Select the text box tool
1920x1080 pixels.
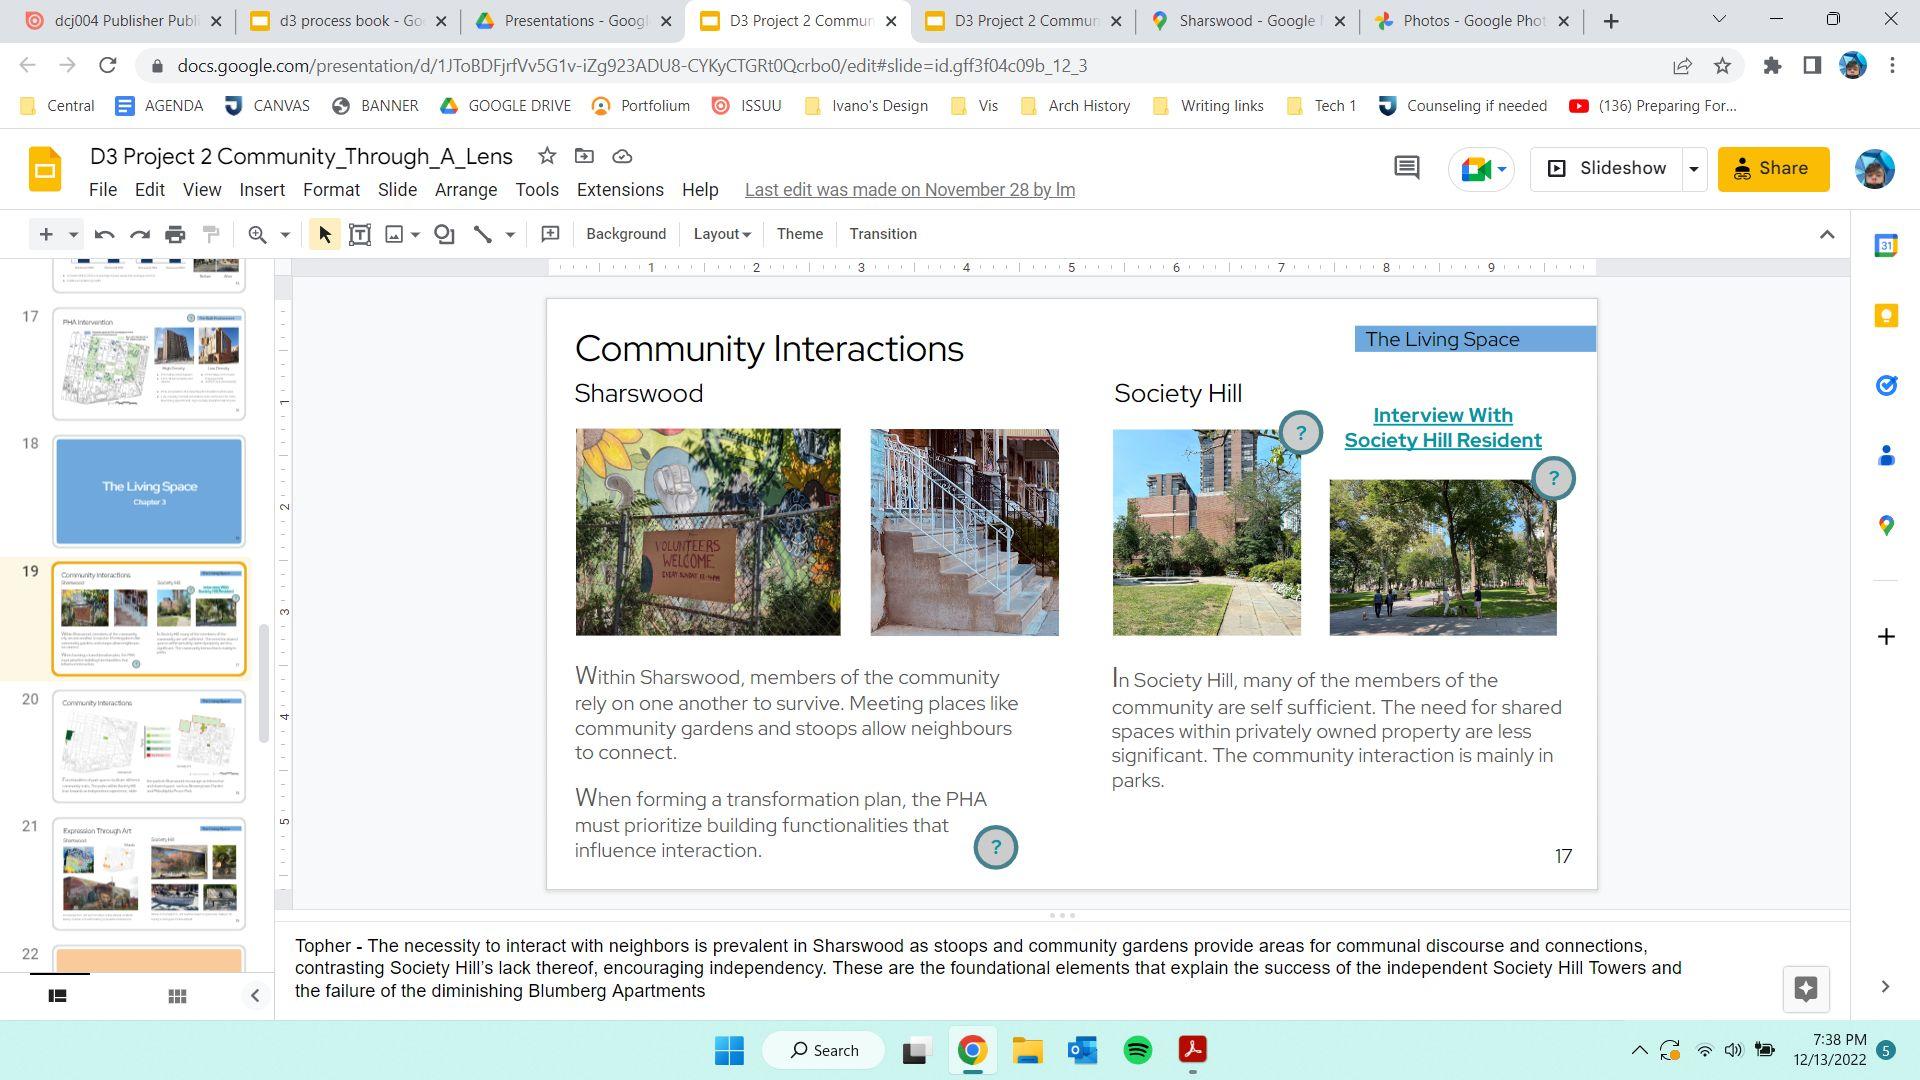click(x=360, y=234)
